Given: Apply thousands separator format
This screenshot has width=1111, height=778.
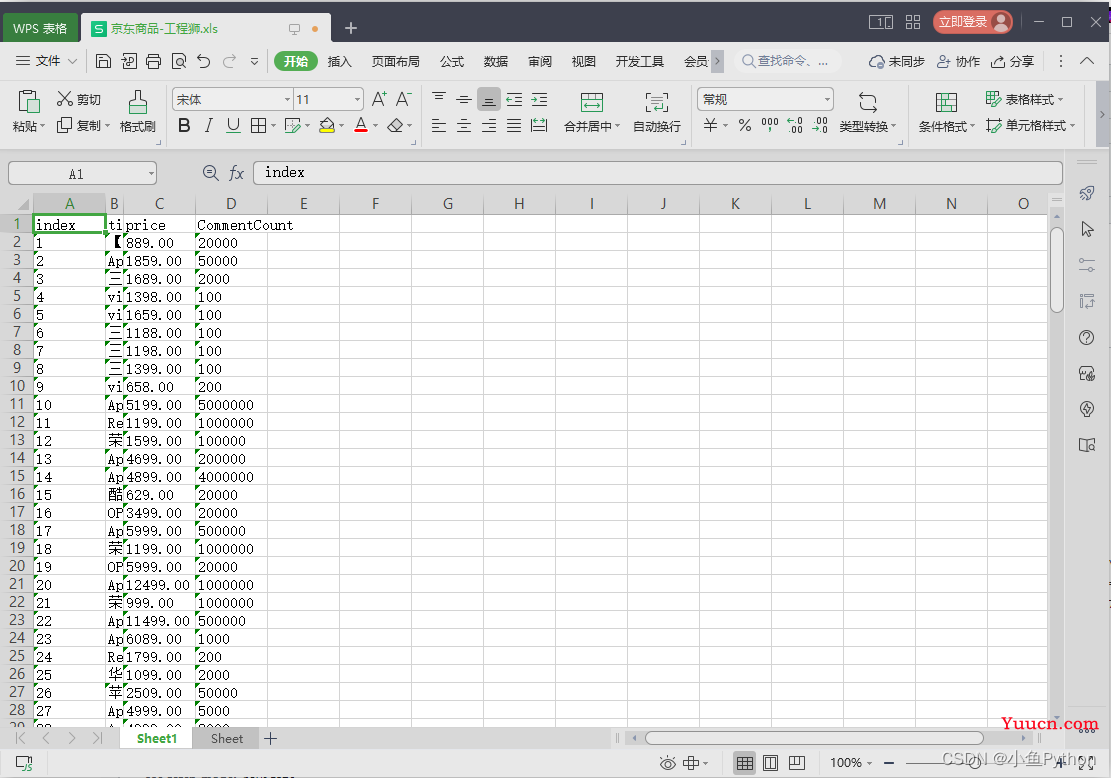Looking at the screenshot, I should pyautogui.click(x=770, y=125).
